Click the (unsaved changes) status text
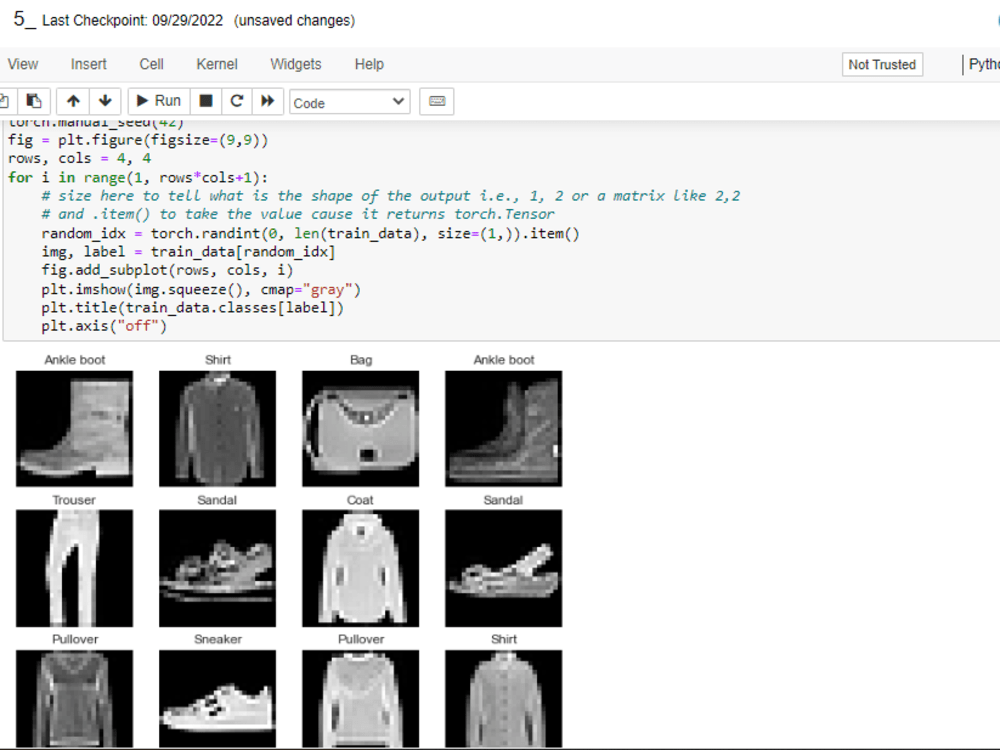The image size is (1000, 750). tap(295, 20)
